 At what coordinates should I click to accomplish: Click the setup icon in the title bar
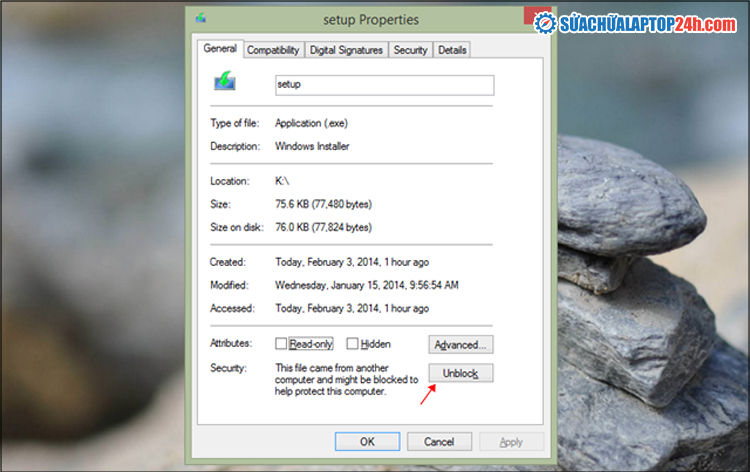coord(203,19)
